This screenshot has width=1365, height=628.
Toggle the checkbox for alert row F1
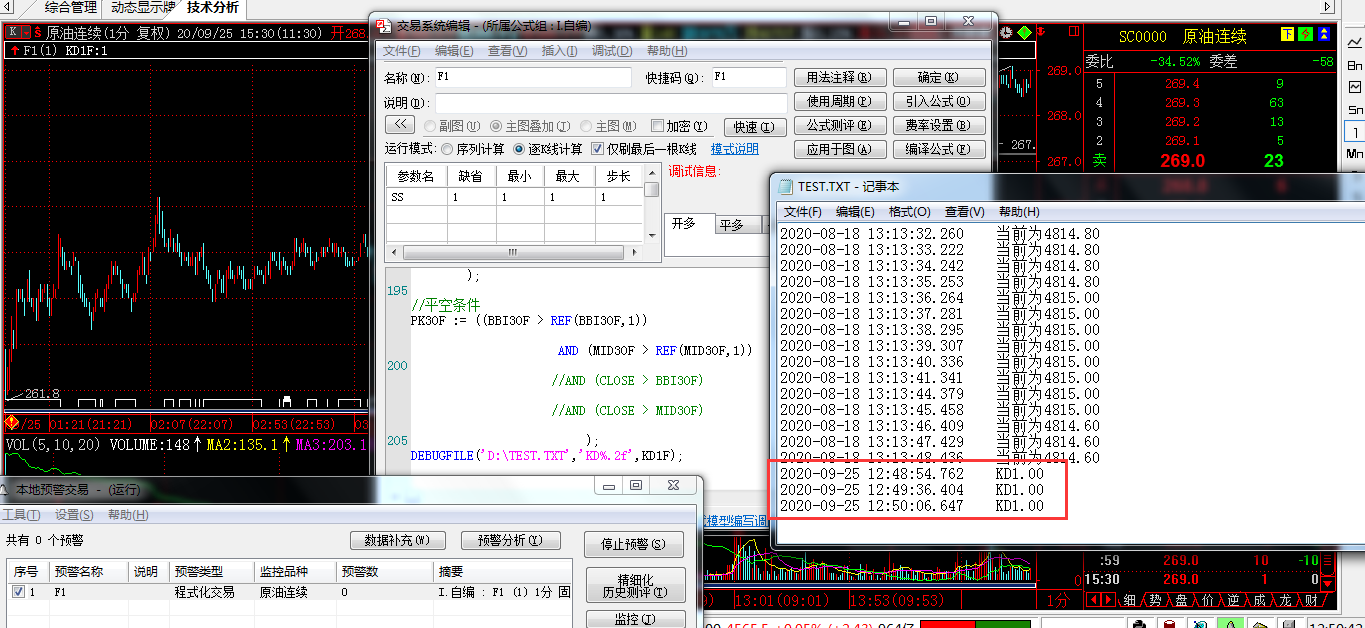tap(18, 592)
